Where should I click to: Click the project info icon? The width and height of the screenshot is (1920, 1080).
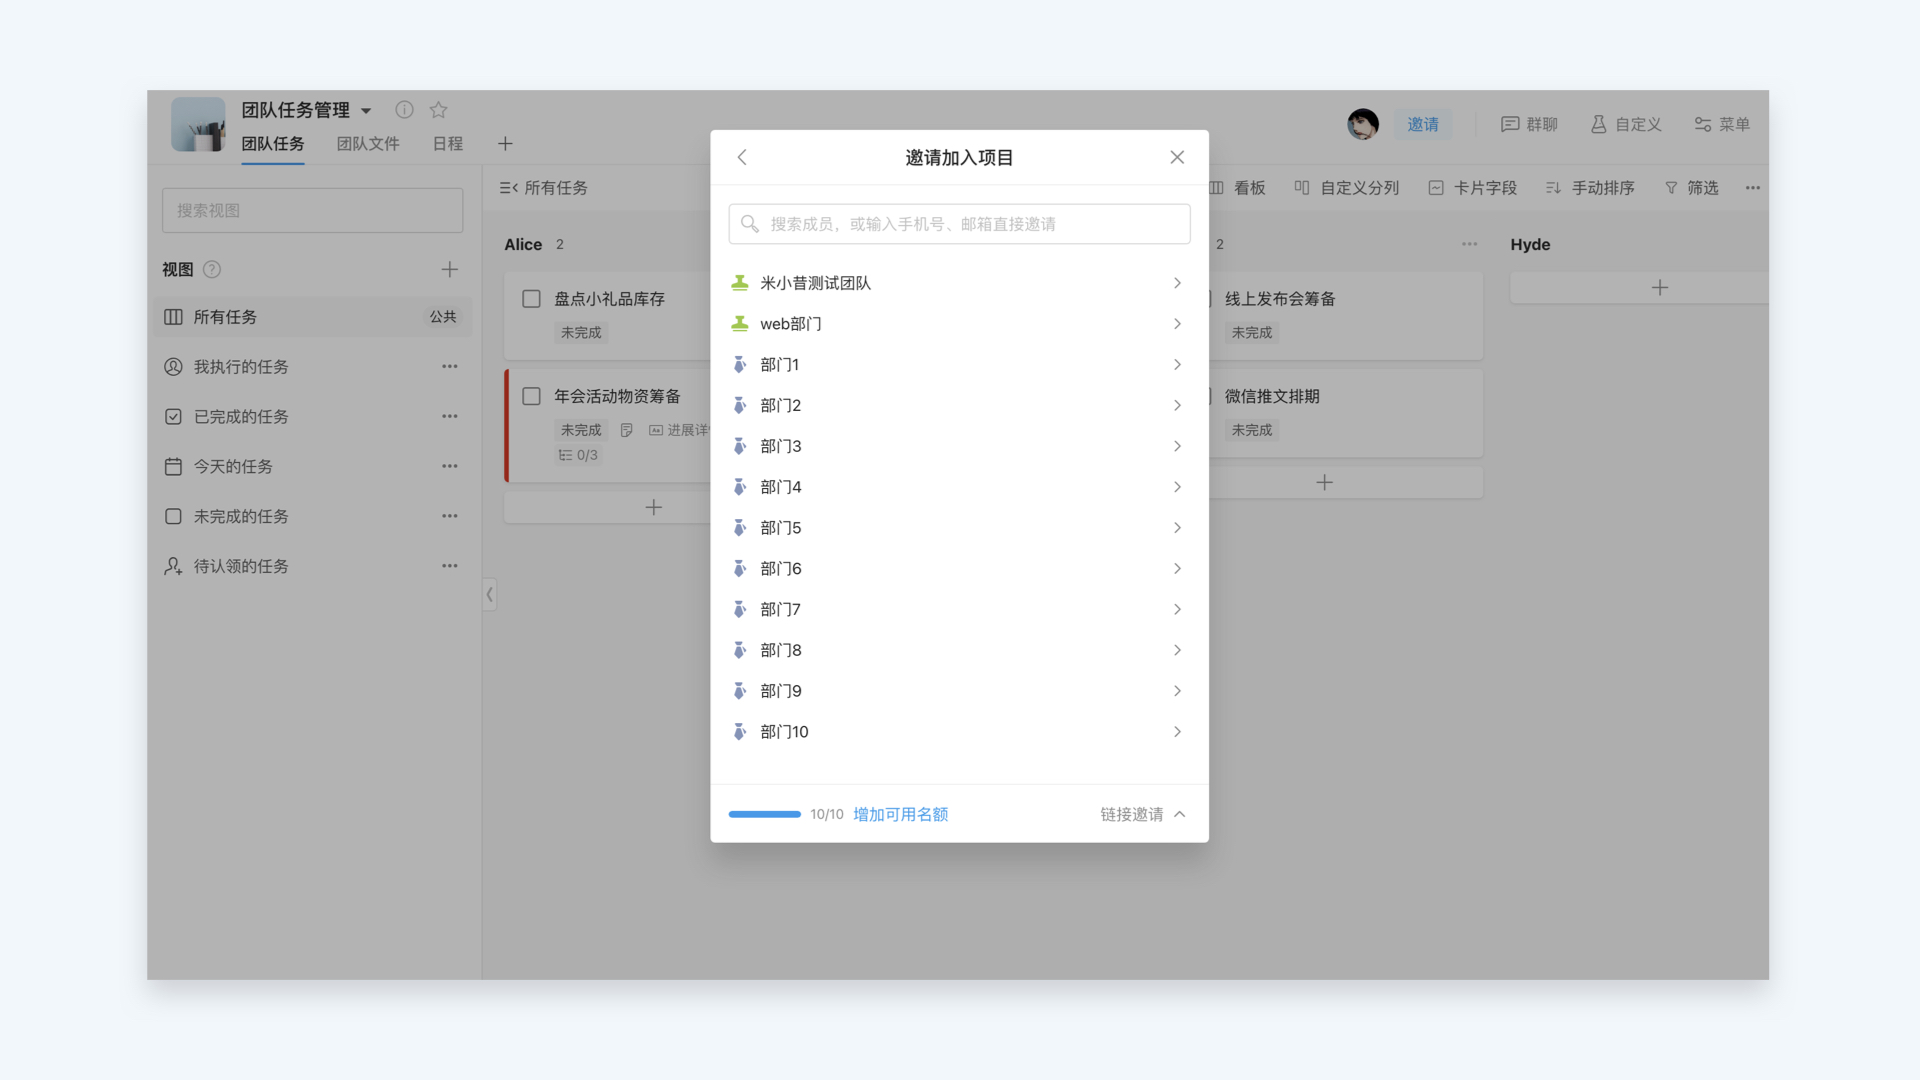pos(404,110)
